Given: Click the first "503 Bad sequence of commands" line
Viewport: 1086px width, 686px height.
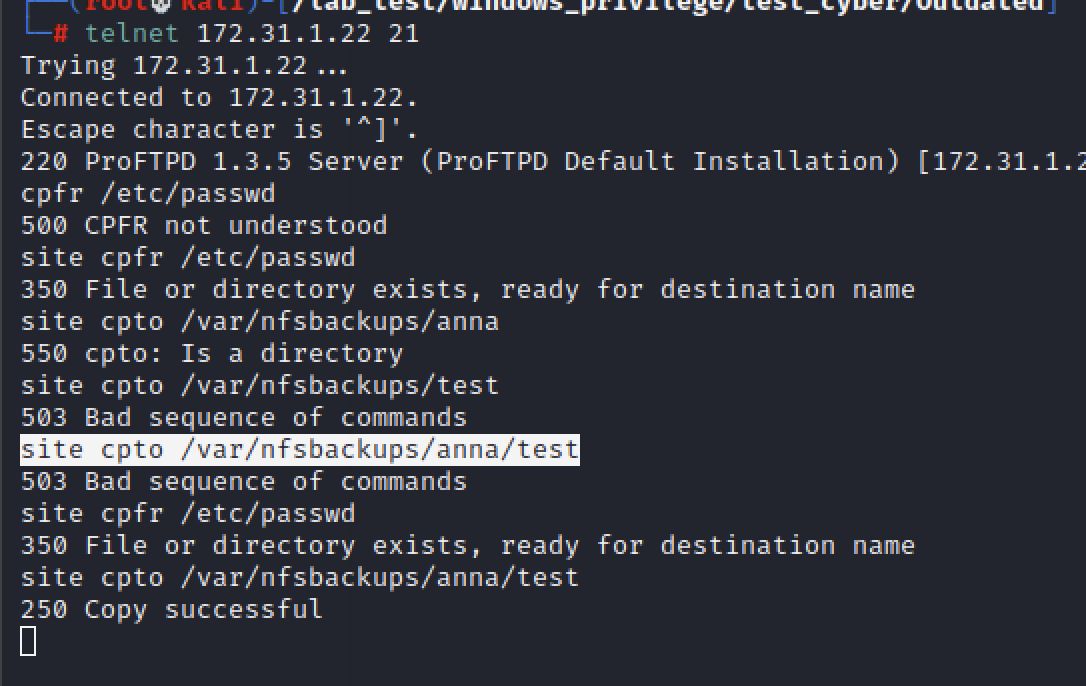Looking at the screenshot, I should [x=244, y=418].
